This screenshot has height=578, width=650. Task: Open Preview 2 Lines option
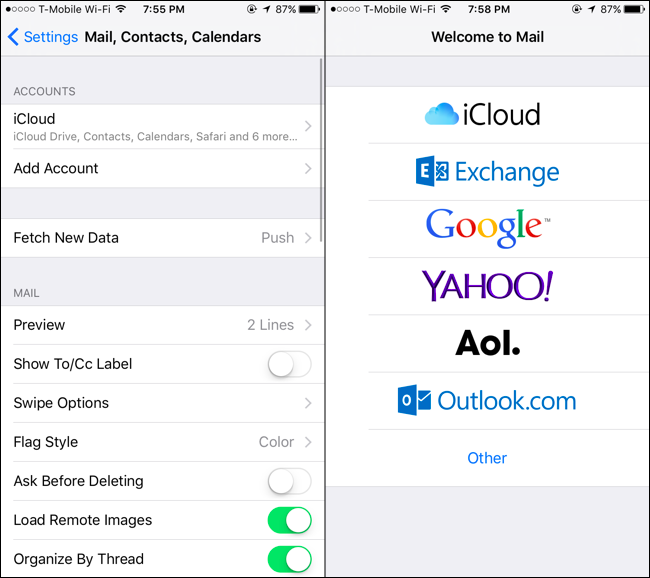[162, 325]
